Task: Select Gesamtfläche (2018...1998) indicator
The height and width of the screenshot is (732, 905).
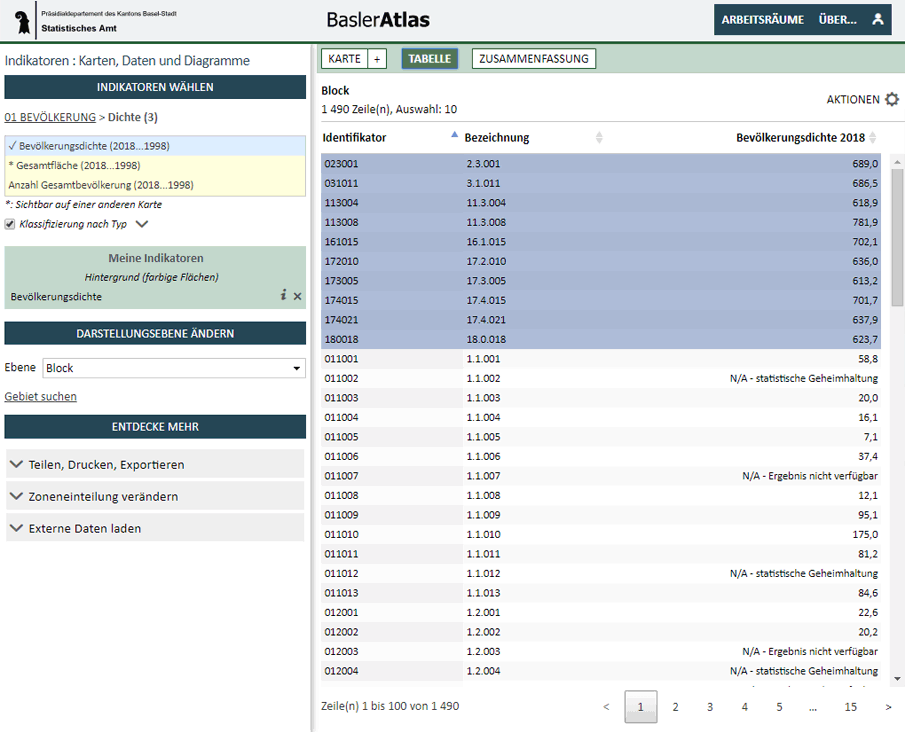Action: pyautogui.click(x=155, y=166)
